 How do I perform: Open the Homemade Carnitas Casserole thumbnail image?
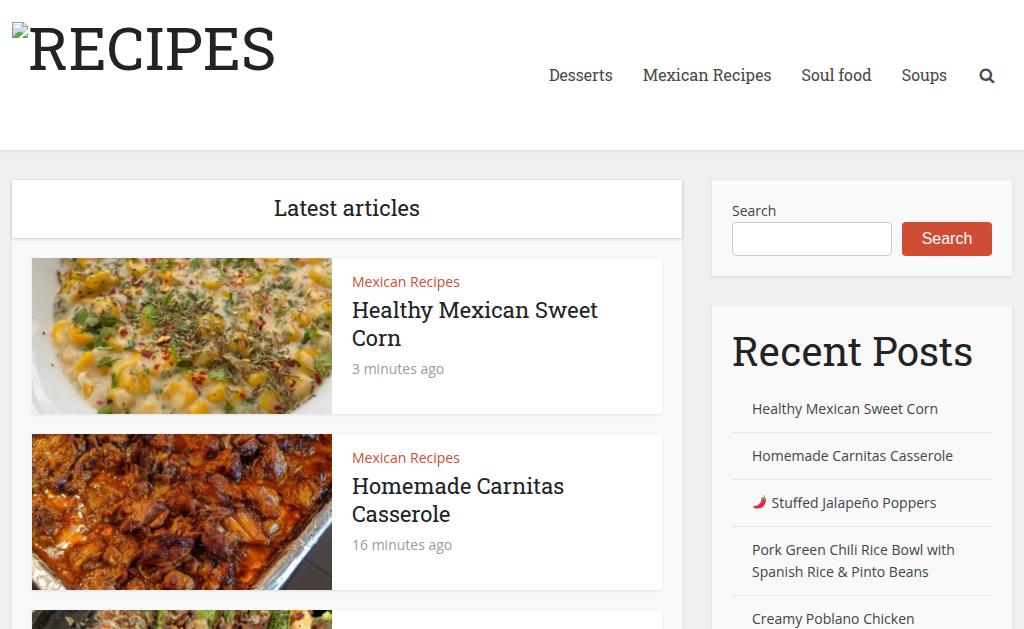[182, 511]
